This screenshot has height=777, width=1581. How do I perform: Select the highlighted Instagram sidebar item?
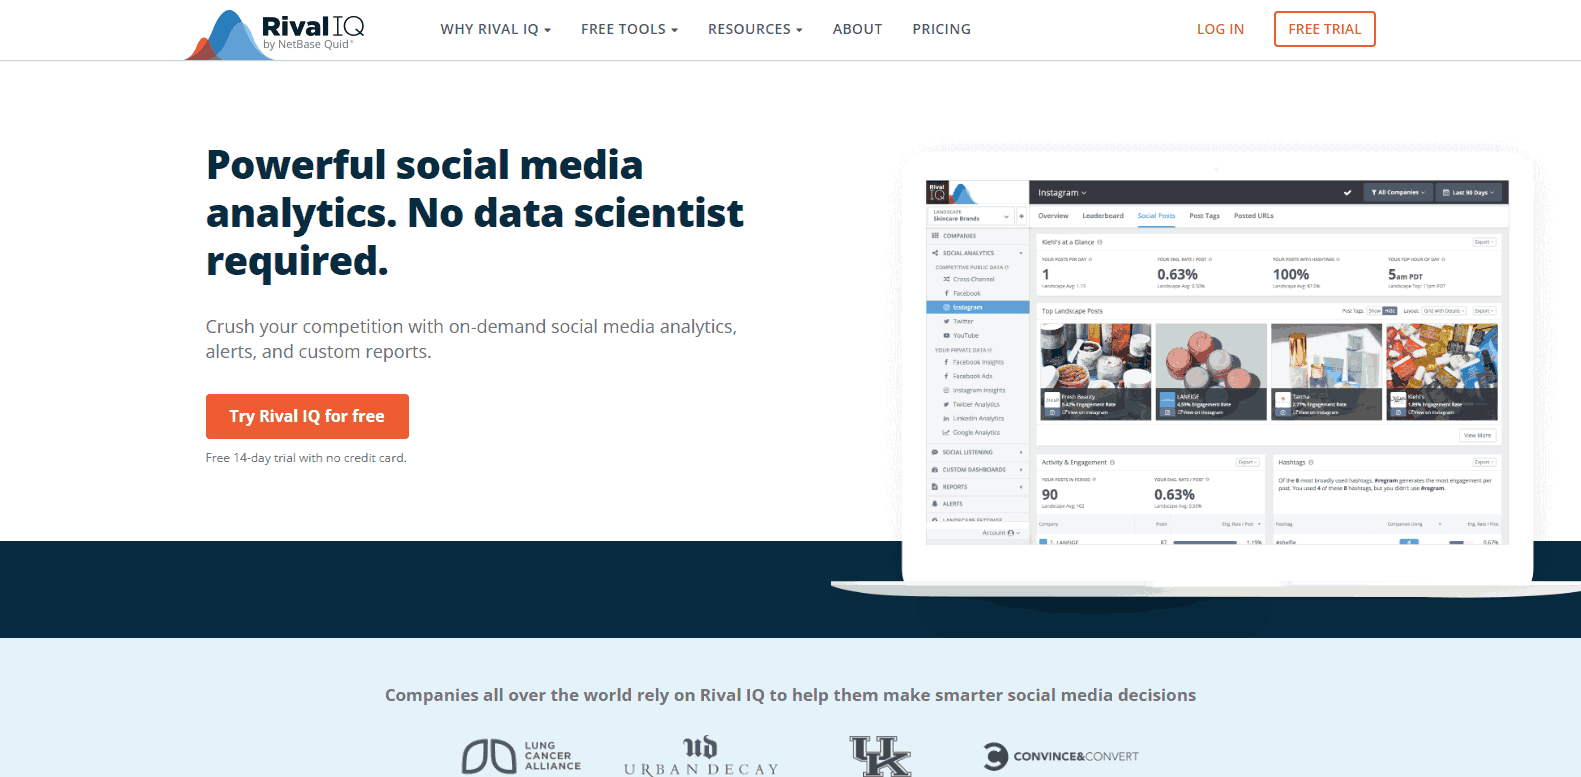coord(977,307)
